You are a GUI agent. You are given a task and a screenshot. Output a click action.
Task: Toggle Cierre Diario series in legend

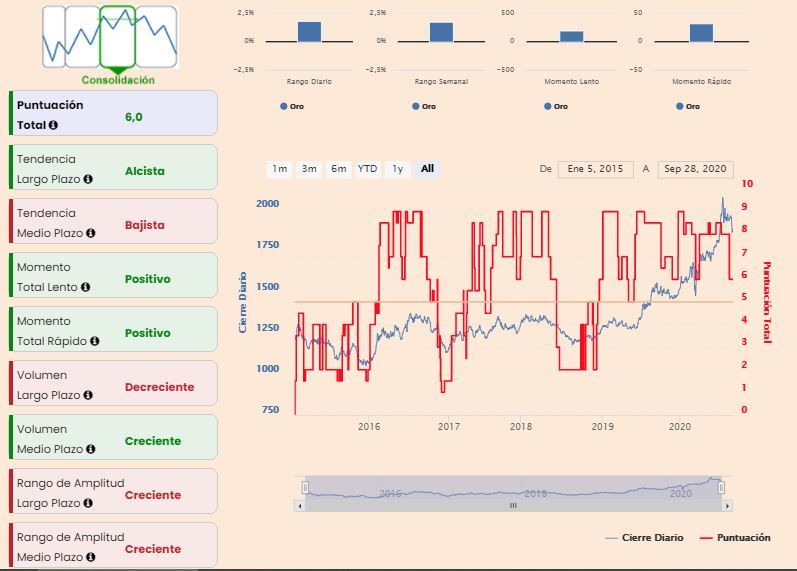[x=644, y=537]
